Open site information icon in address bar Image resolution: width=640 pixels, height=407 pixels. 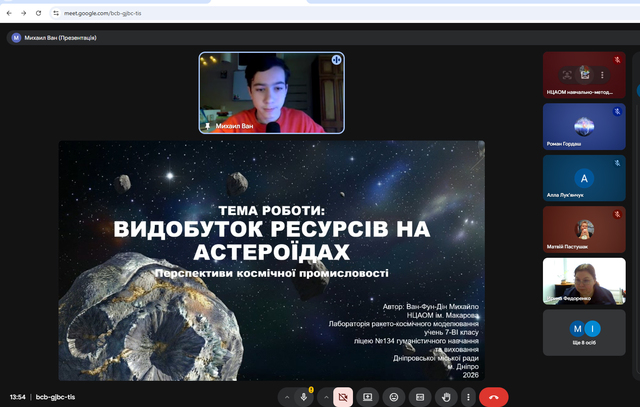(55, 13)
